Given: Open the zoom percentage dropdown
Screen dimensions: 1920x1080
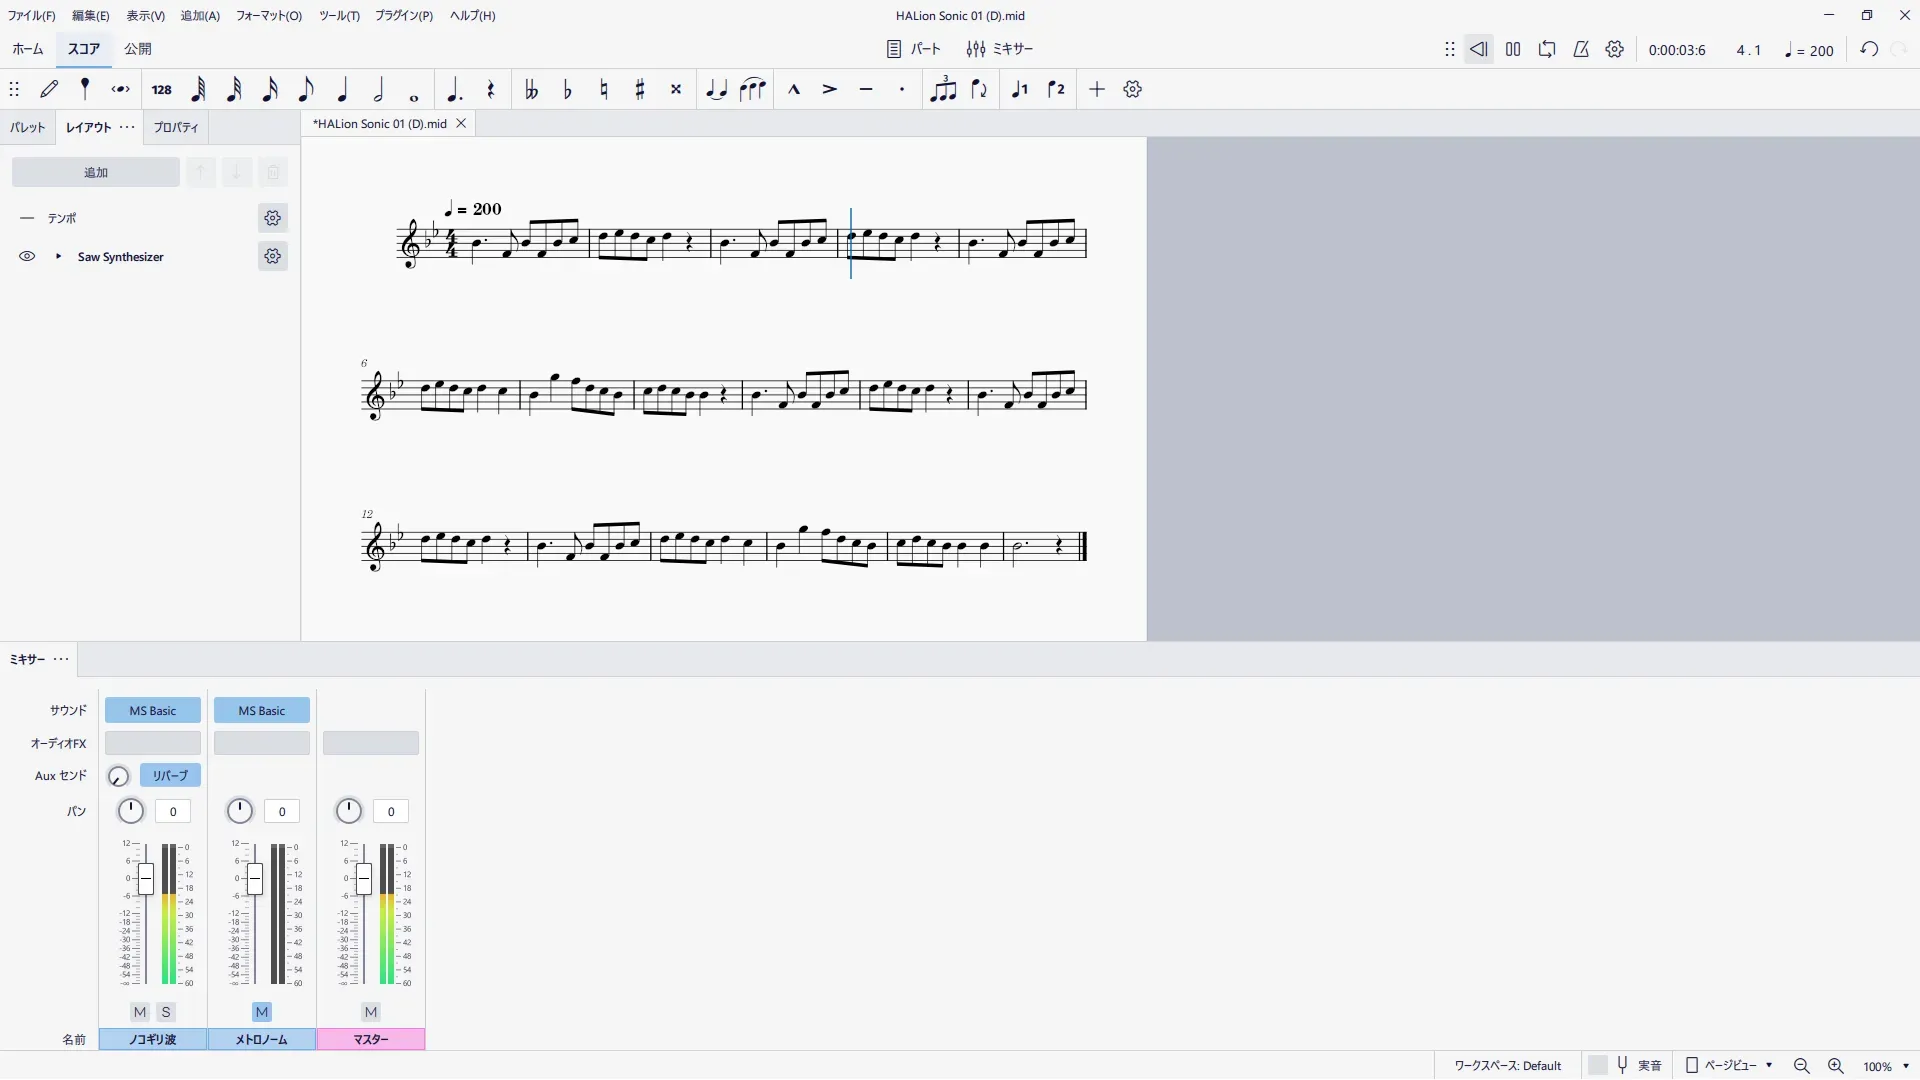Looking at the screenshot, I should (x=1906, y=1067).
